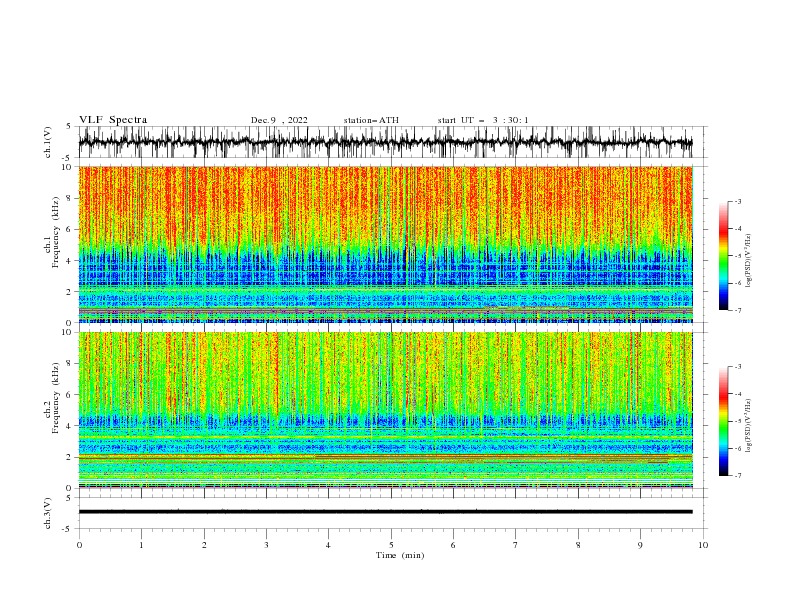Image resolution: width=792 pixels, height=612 pixels.
Task: Click the "-5" volt tick of ch.1 waveform
Action: [68, 158]
